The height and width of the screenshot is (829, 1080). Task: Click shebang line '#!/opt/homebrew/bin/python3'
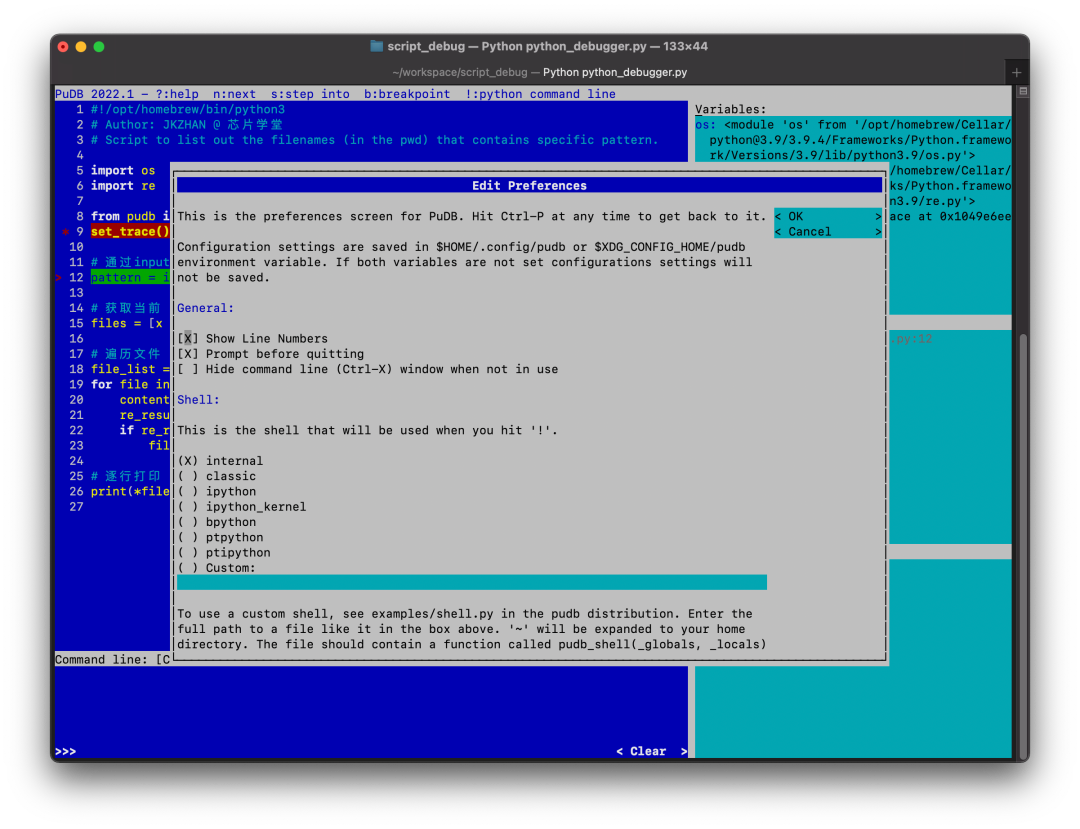pyautogui.click(x=187, y=109)
